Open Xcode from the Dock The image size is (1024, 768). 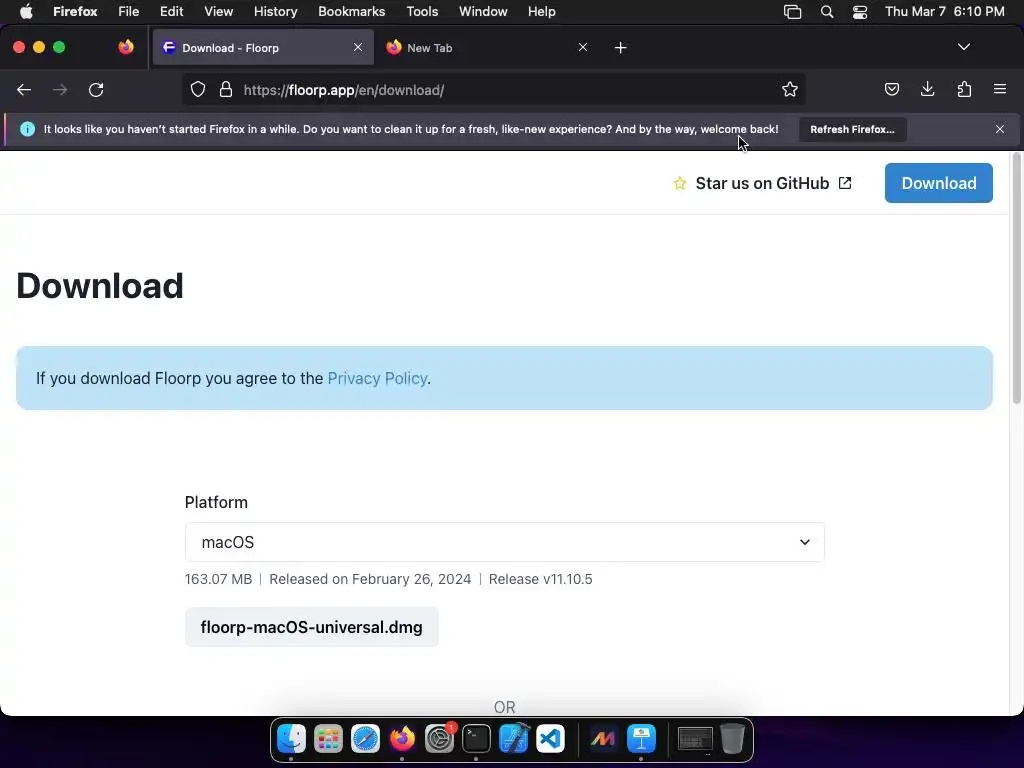513,739
